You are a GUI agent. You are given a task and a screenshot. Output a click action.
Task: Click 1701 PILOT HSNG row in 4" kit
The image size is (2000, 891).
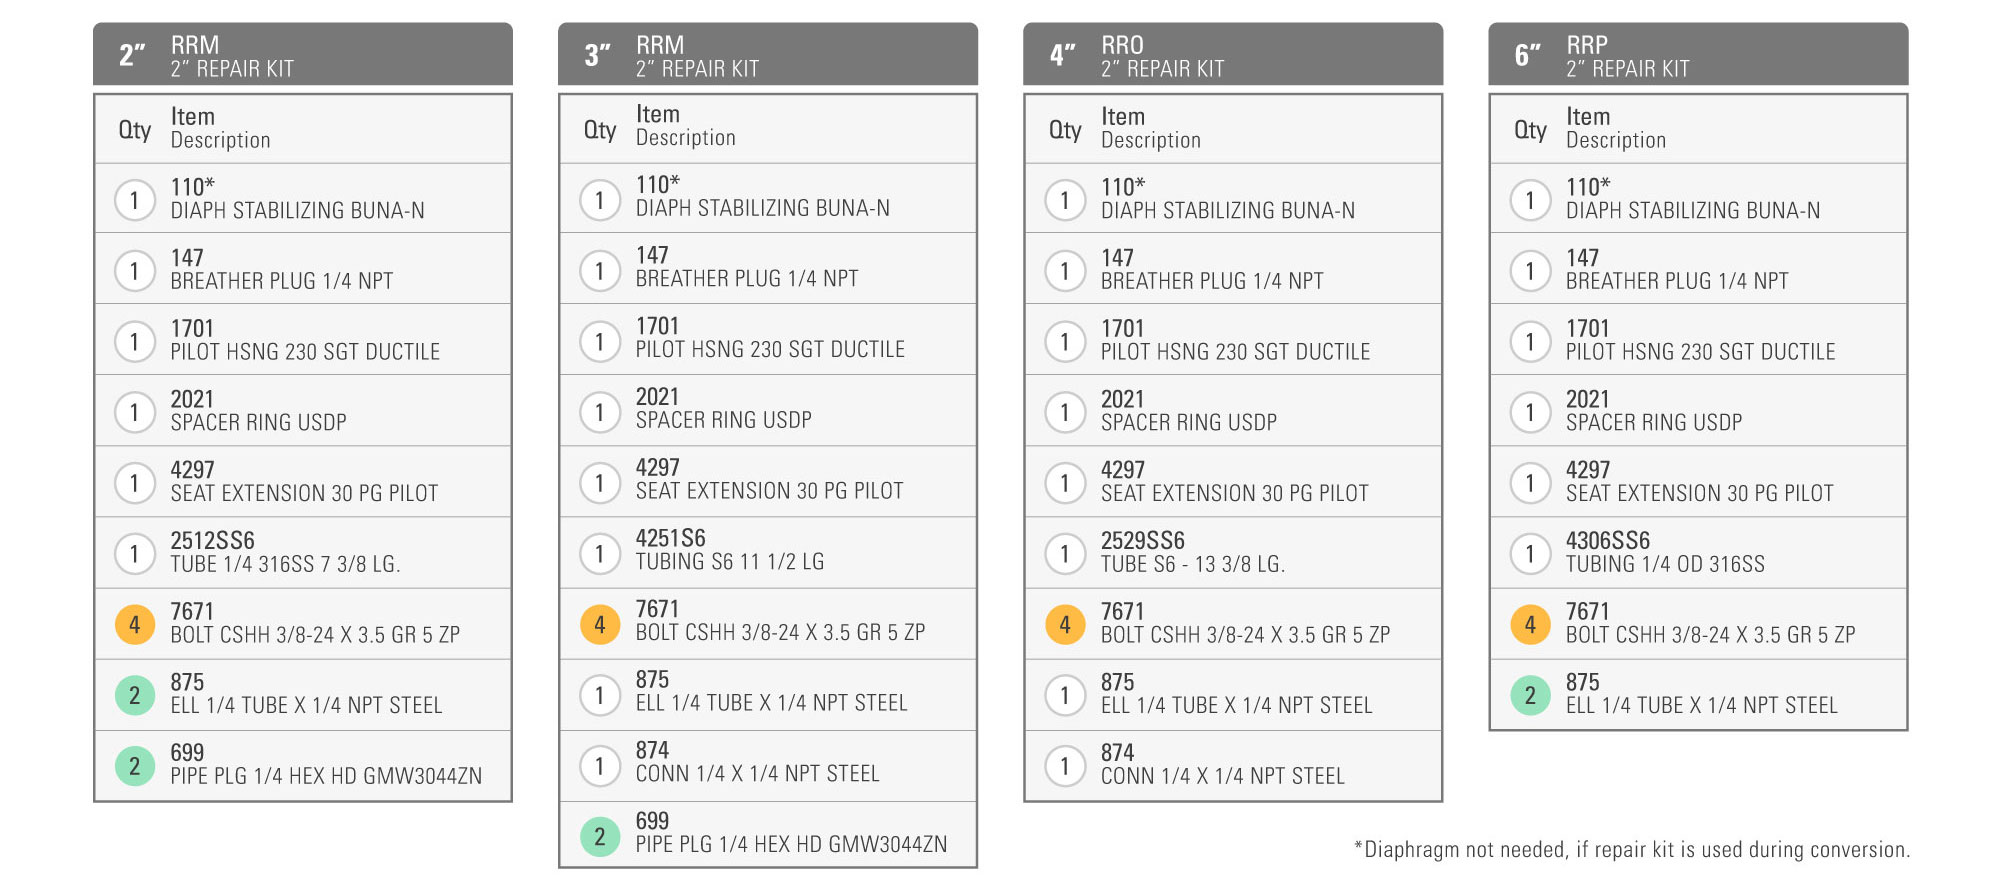pyautogui.click(x=1233, y=340)
